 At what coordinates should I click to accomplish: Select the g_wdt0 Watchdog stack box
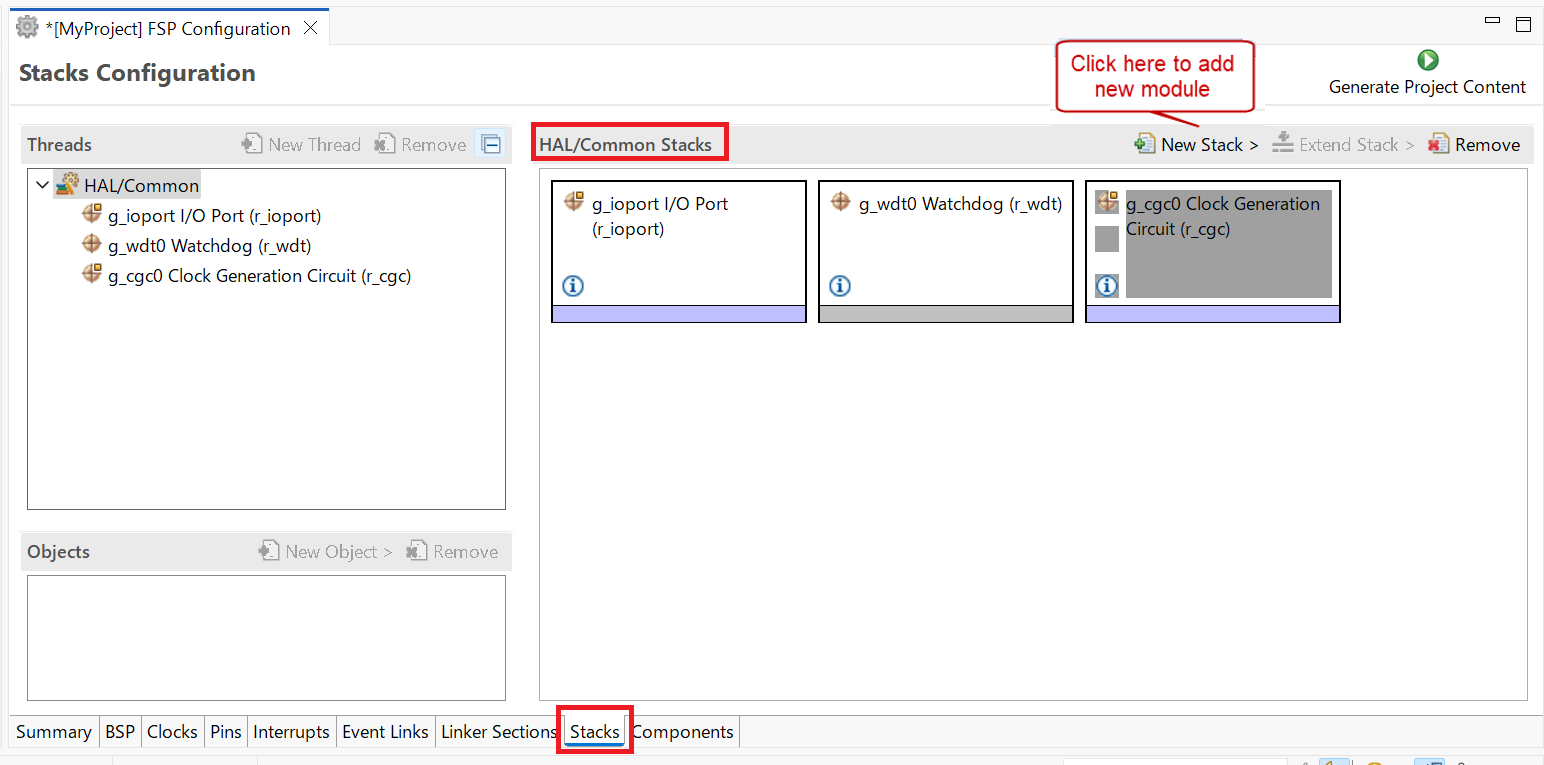coord(946,251)
